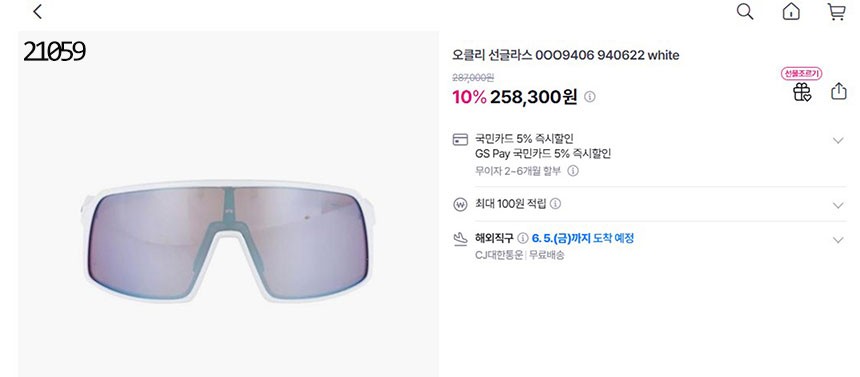Open info icon beside 무이자 2~6개월 할부

pos(573,171)
